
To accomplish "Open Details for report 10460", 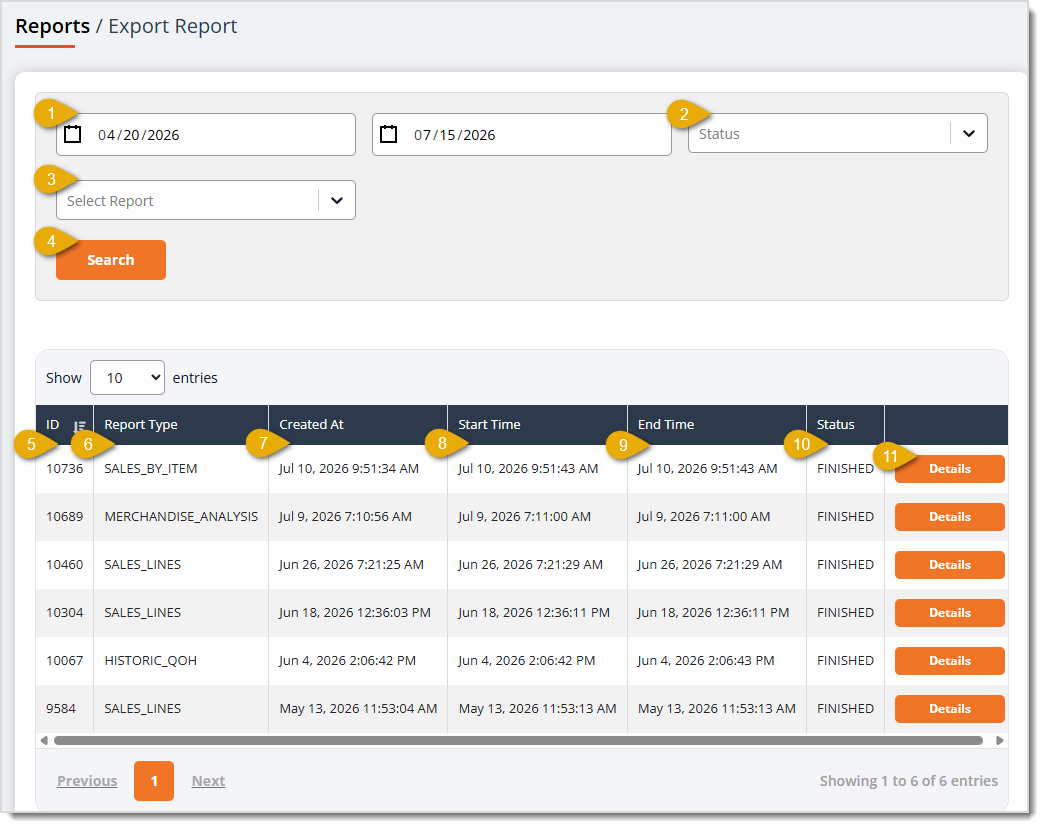I will click(x=949, y=565).
